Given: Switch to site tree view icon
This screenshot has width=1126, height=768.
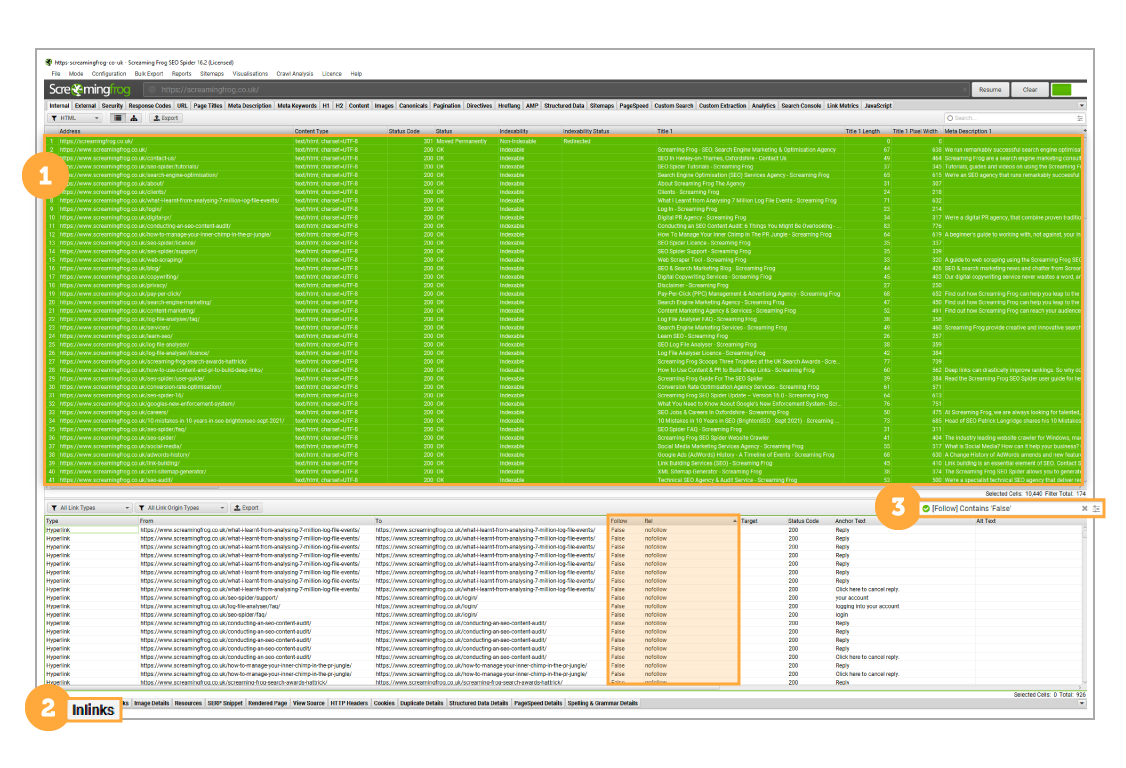Looking at the screenshot, I should click(134, 118).
